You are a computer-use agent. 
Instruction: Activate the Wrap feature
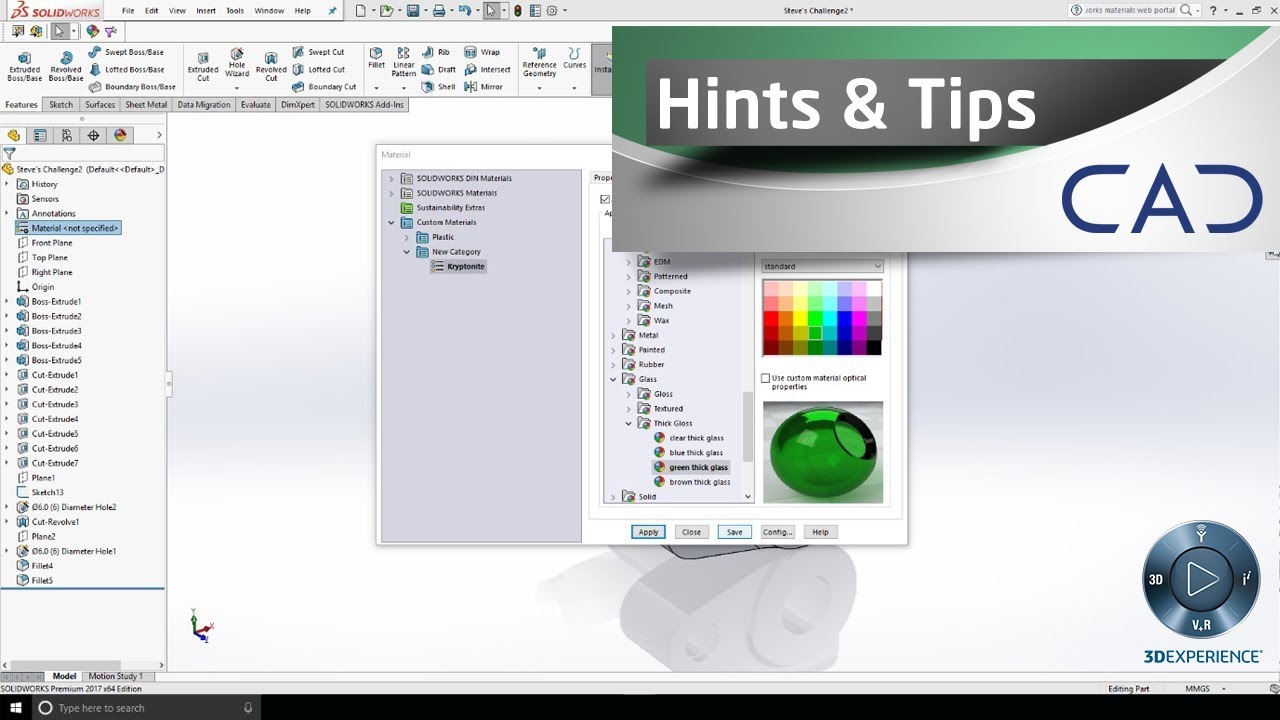482,52
